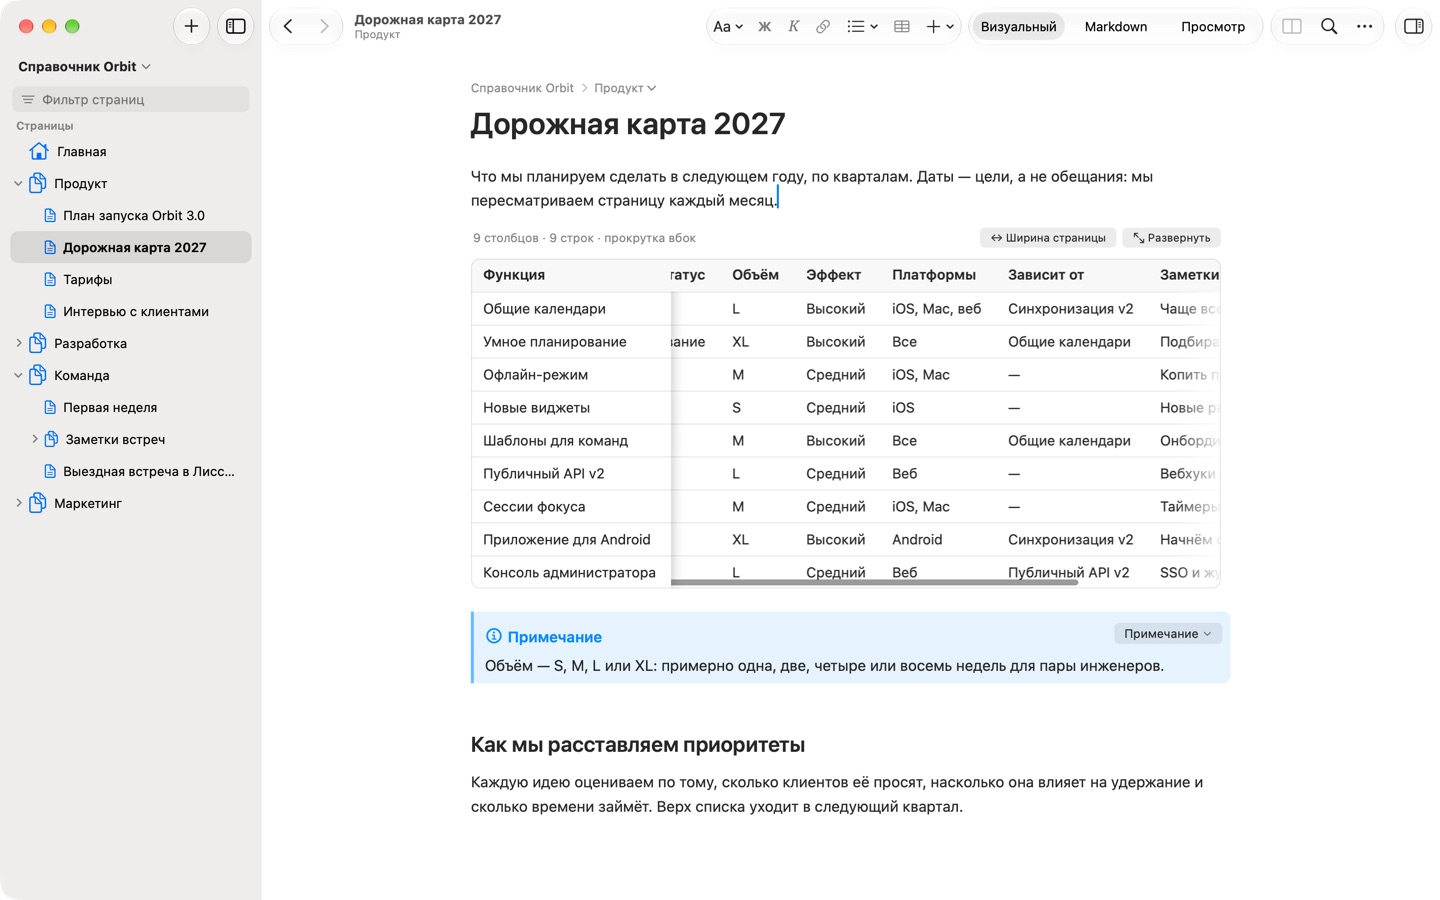Click the callout info icon
The image size is (1440, 900).
[x=493, y=637]
